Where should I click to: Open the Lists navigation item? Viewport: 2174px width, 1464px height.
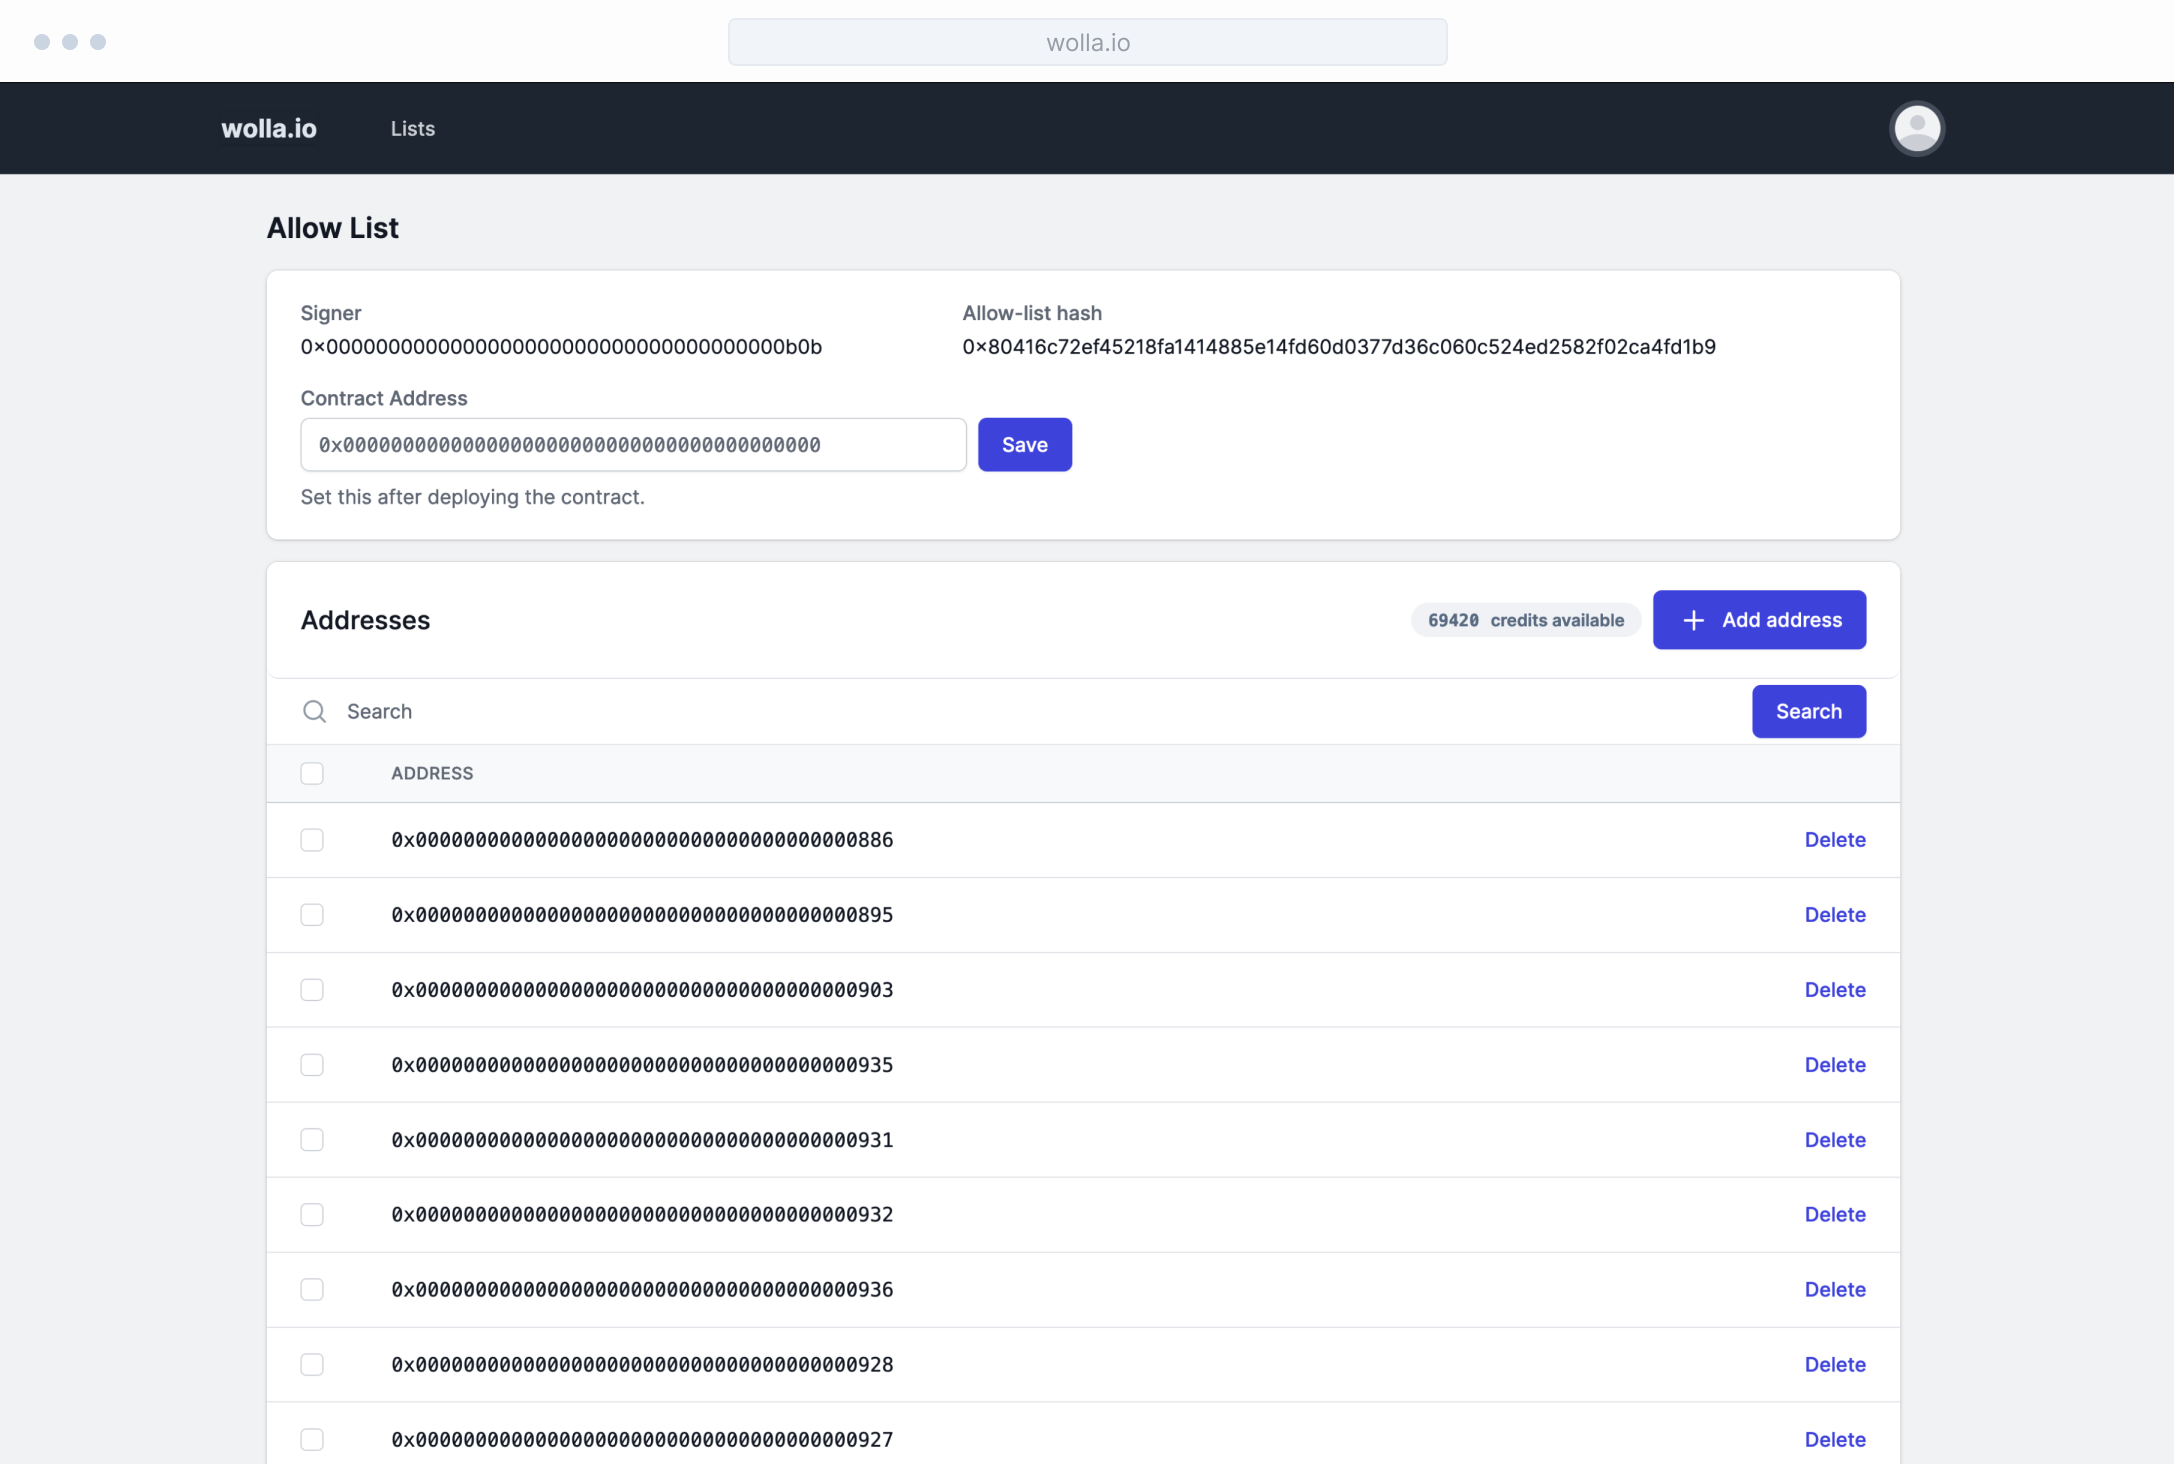pyautogui.click(x=412, y=129)
